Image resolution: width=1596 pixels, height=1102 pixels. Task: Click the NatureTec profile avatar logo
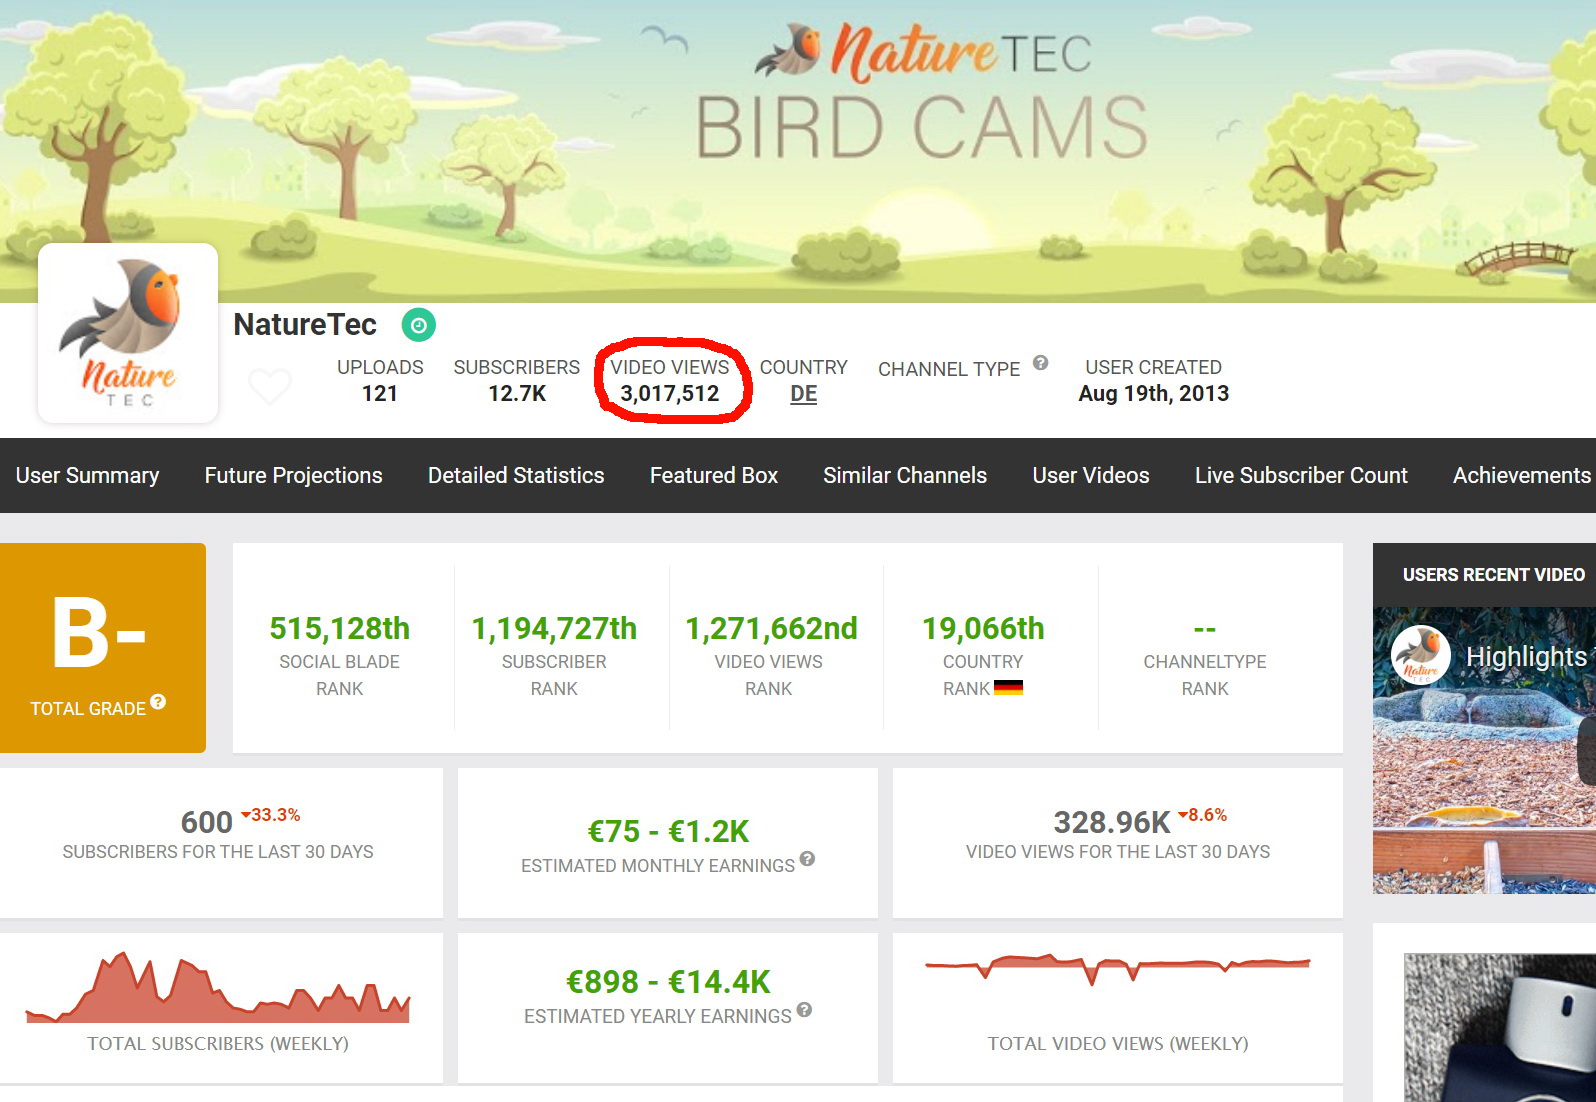pos(128,333)
